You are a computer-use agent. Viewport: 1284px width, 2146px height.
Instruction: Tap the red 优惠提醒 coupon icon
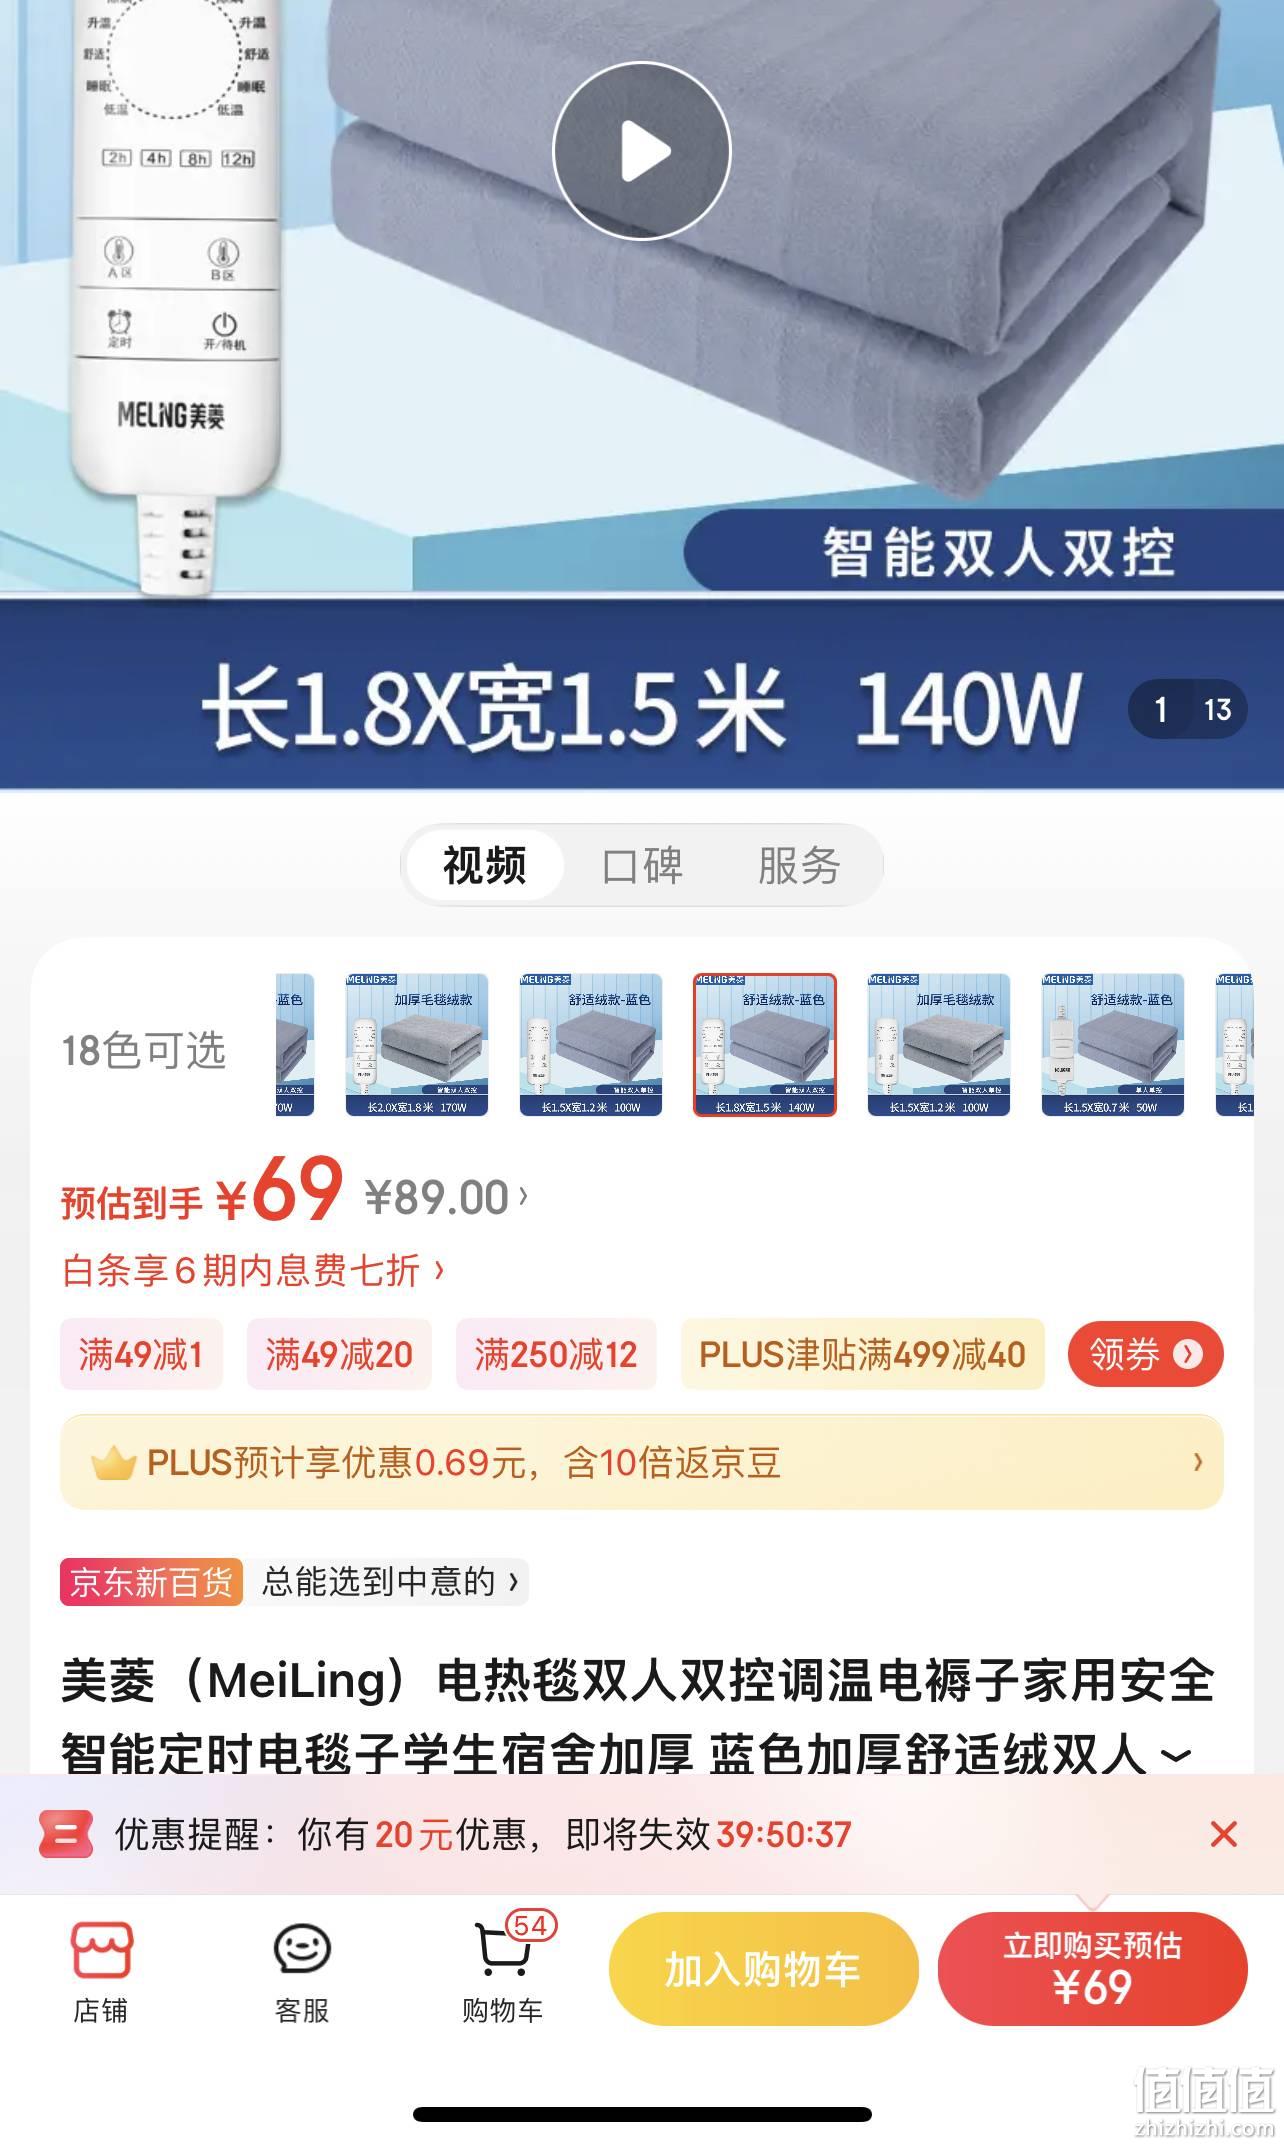tap(66, 1834)
